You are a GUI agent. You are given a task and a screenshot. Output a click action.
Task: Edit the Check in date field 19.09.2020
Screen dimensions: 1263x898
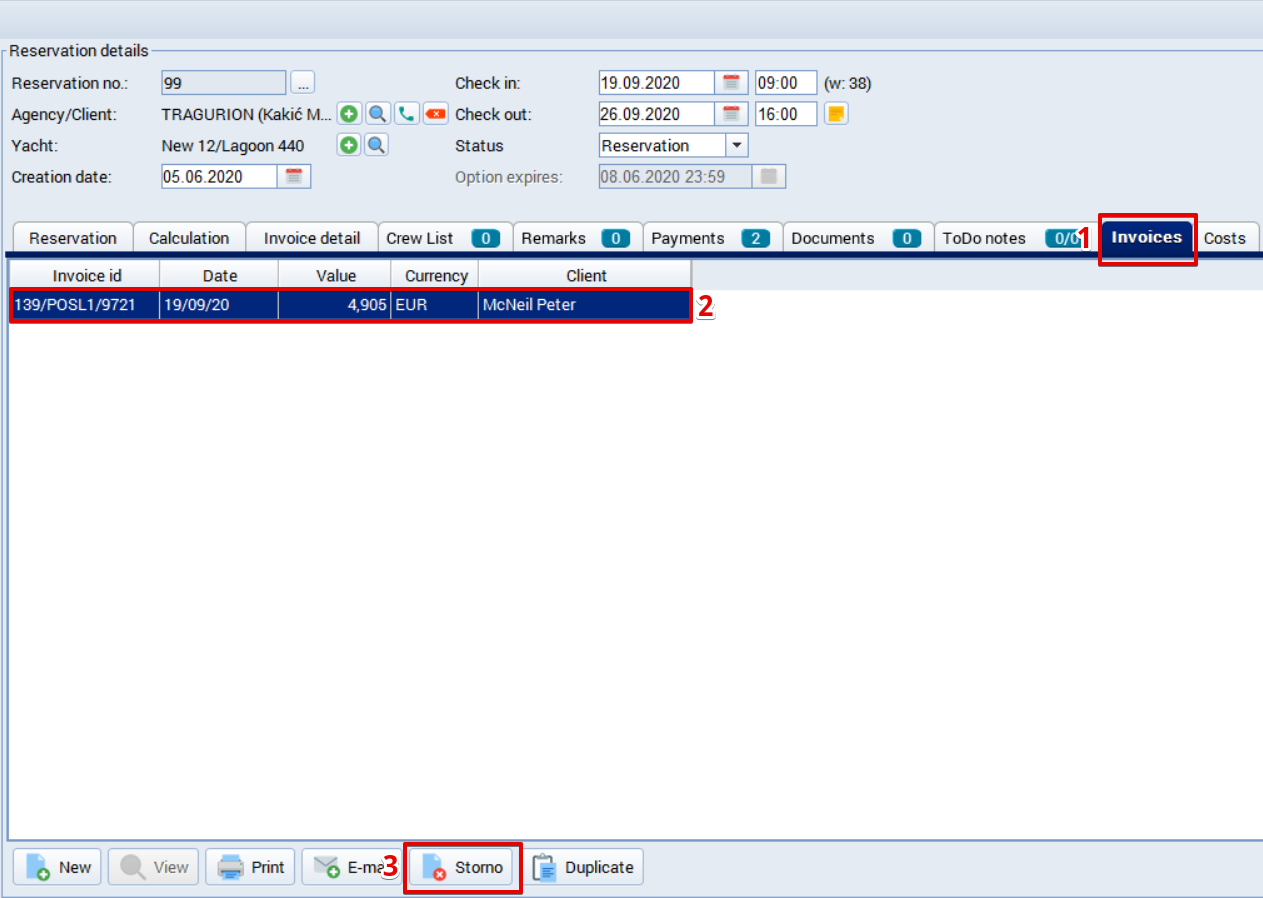[x=657, y=83]
